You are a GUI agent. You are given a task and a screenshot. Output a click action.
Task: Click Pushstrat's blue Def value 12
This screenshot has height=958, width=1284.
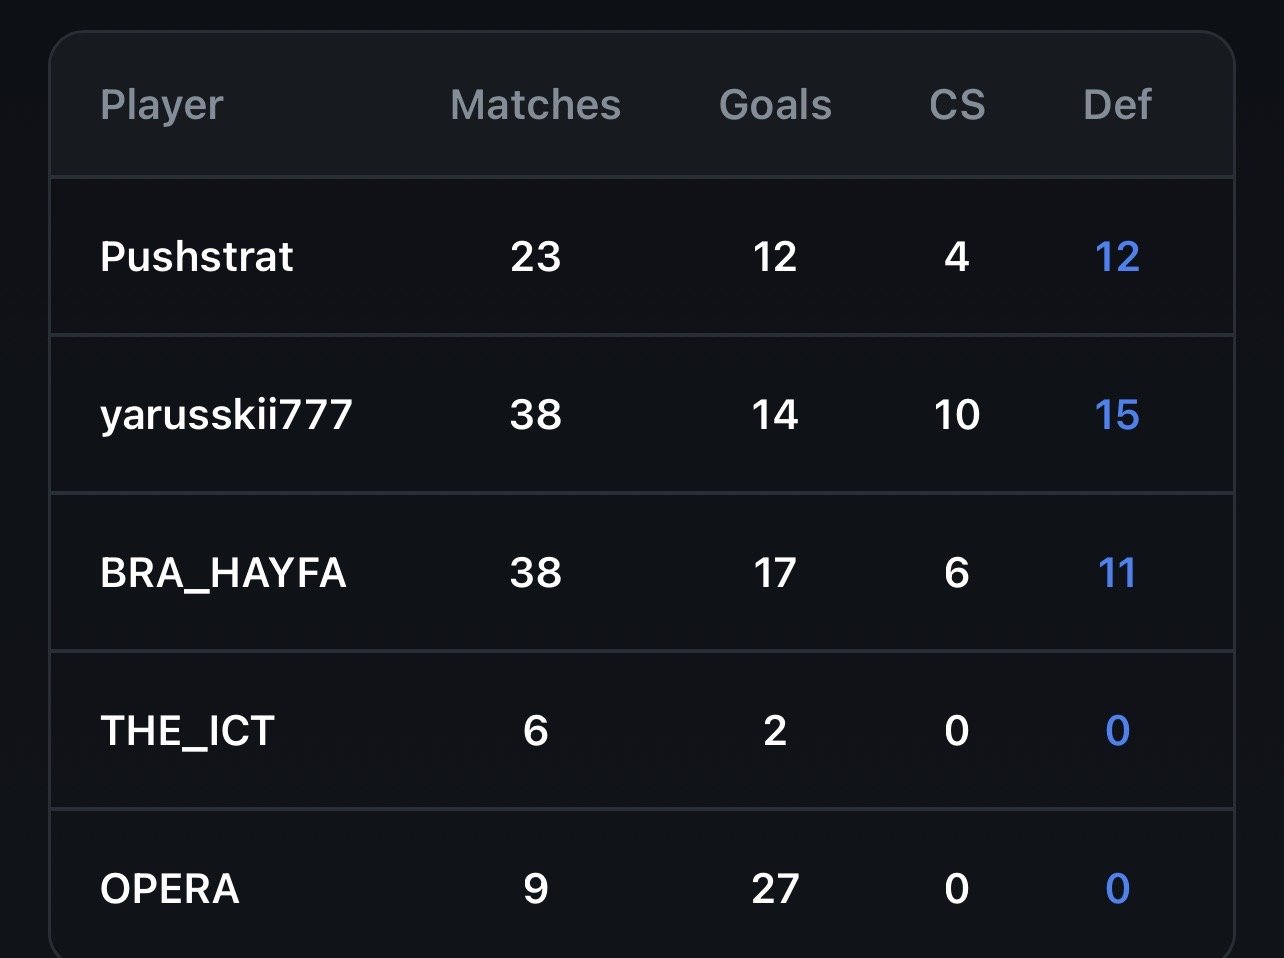(1117, 257)
